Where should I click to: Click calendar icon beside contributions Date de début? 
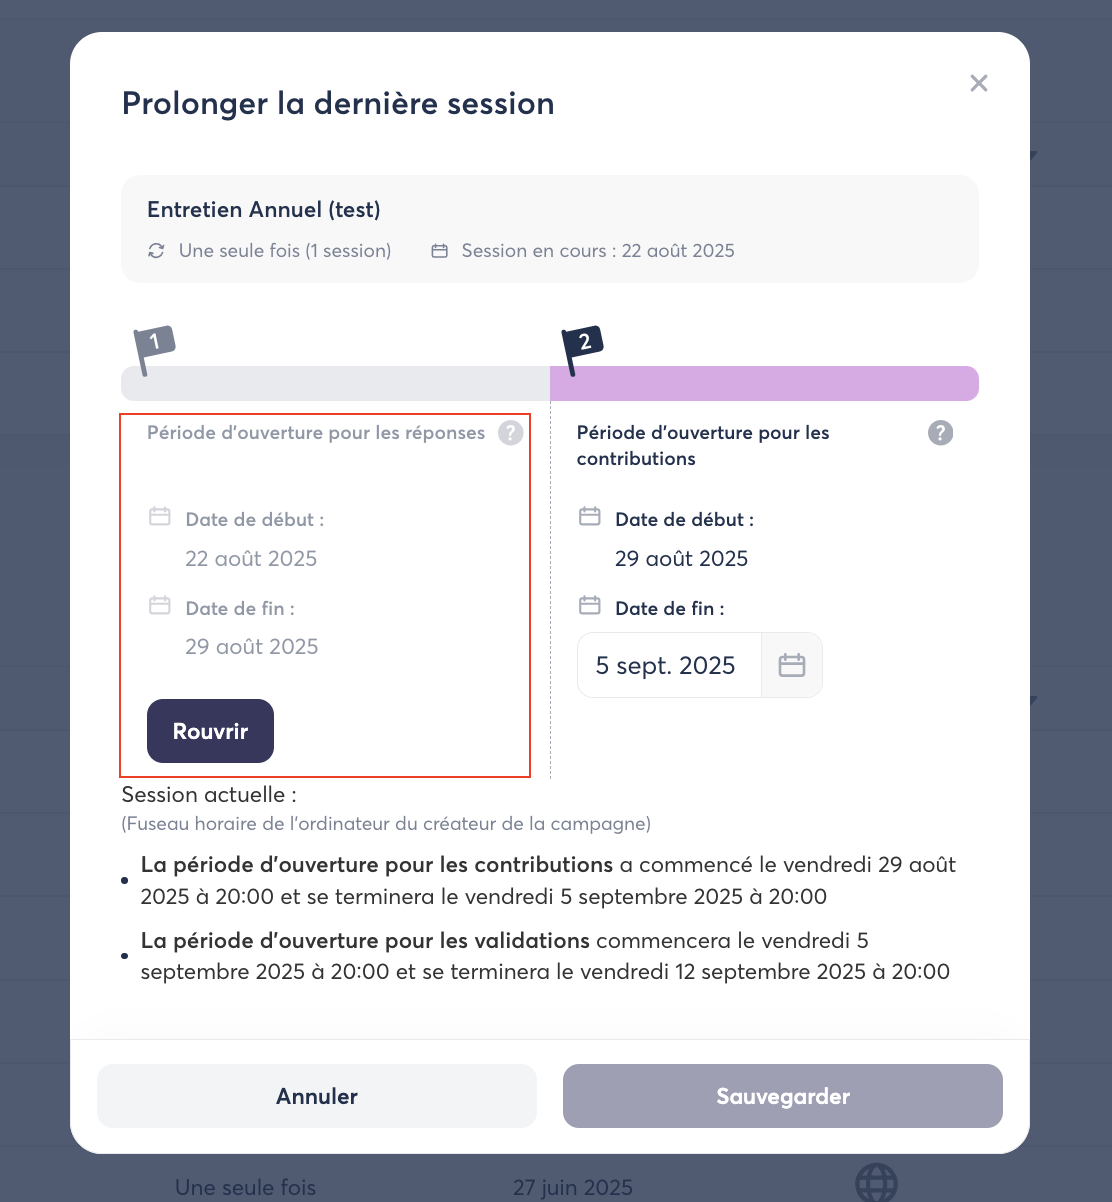click(590, 517)
